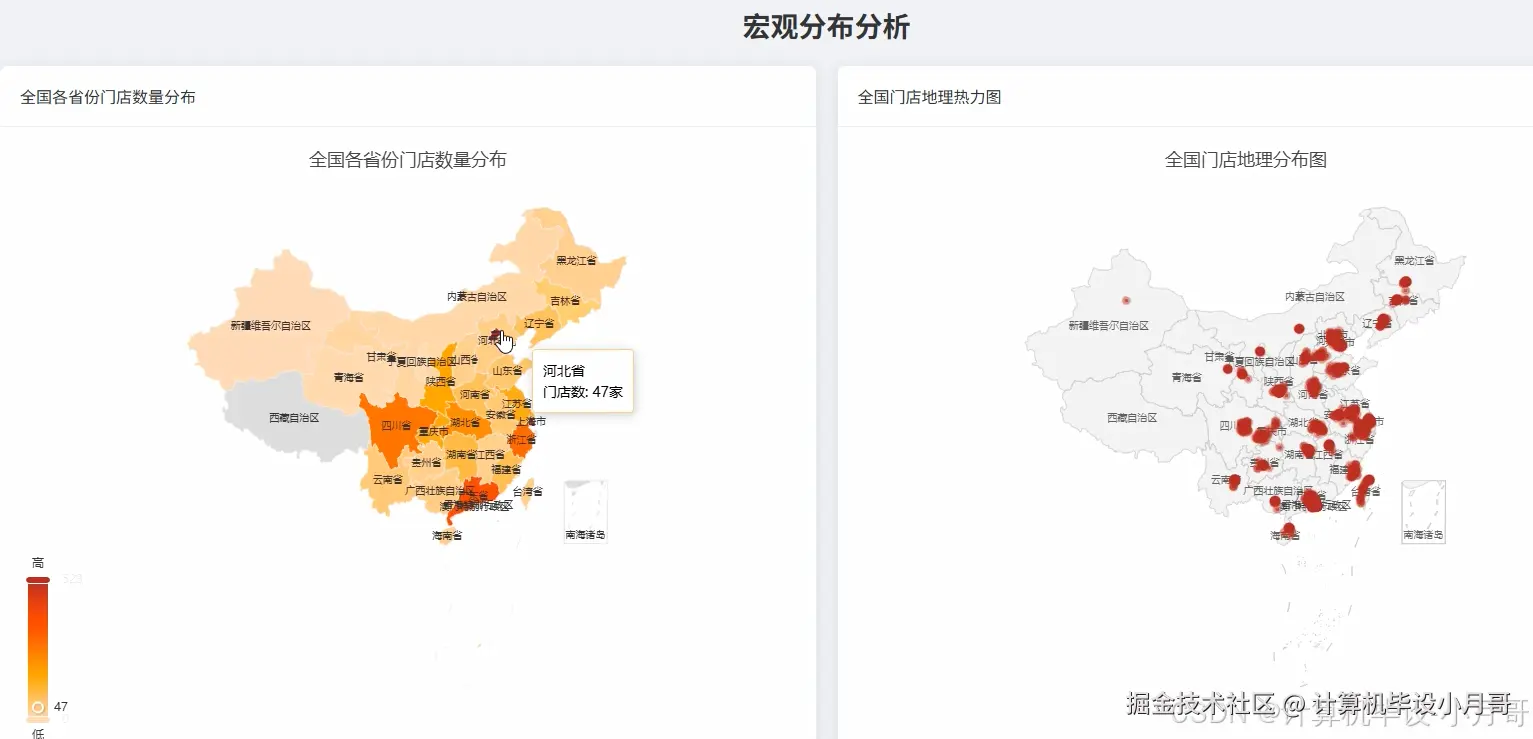Select 河南省 label on the left map
1533x739 pixels.
click(475, 395)
